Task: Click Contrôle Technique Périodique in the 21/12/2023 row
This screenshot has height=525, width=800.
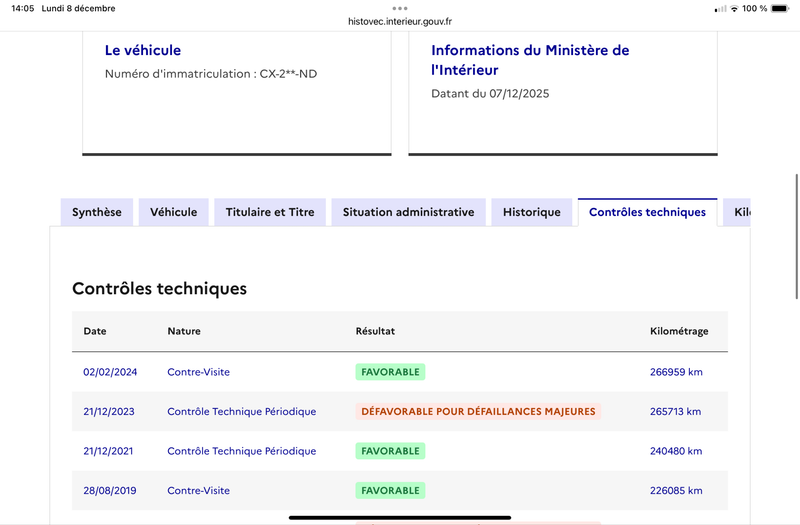Action: 242,411
